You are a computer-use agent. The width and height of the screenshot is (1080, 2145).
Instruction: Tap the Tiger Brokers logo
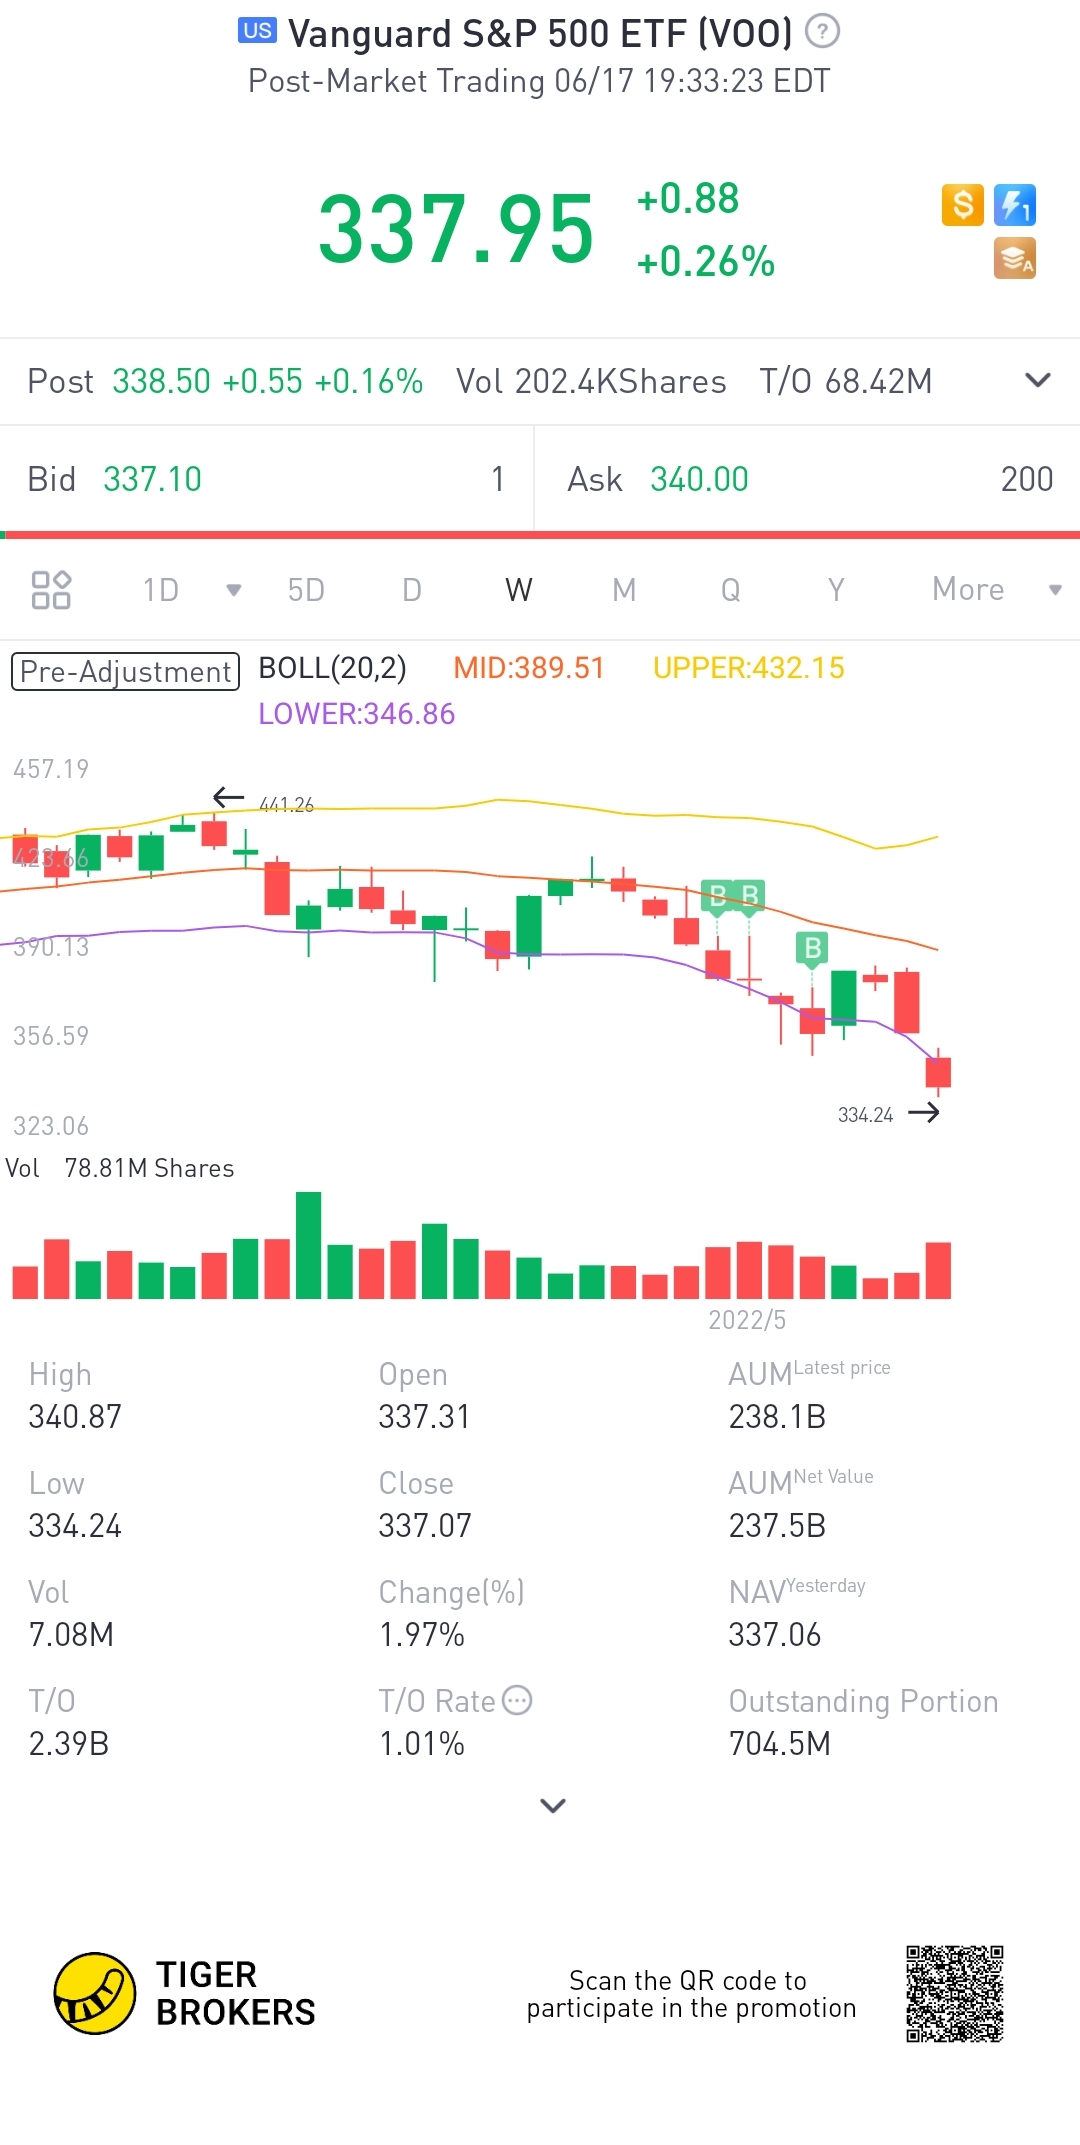[x=95, y=1993]
